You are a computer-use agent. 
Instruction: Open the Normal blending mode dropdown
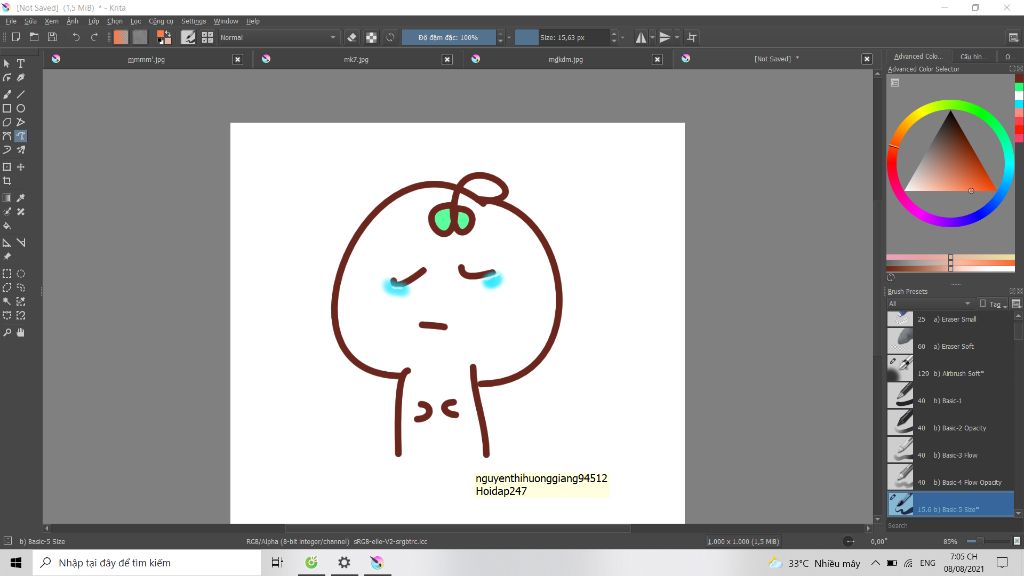tap(277, 37)
